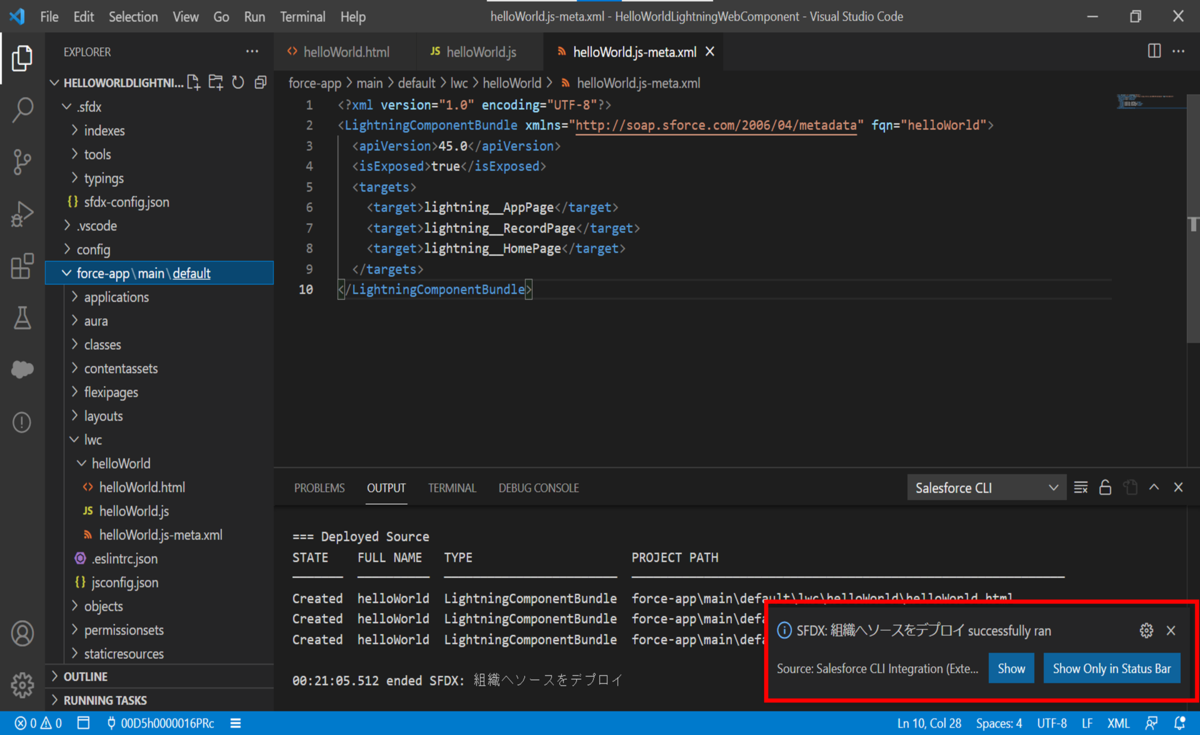This screenshot has height=735, width=1200.
Task: Close the helloWorld.js-meta.xml tab
Action: [711, 52]
